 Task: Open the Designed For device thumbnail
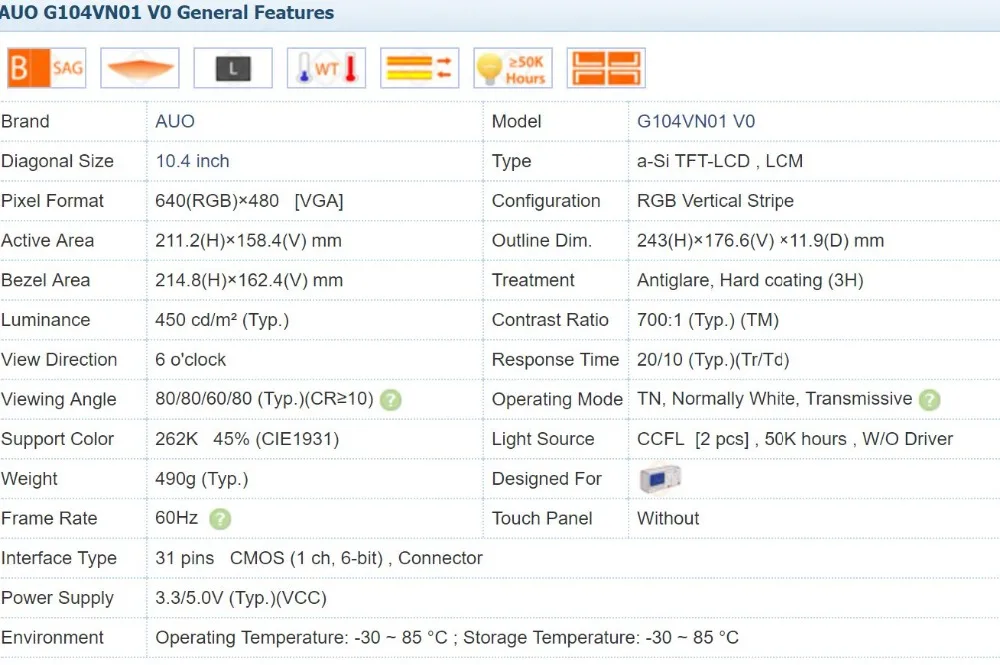click(660, 479)
